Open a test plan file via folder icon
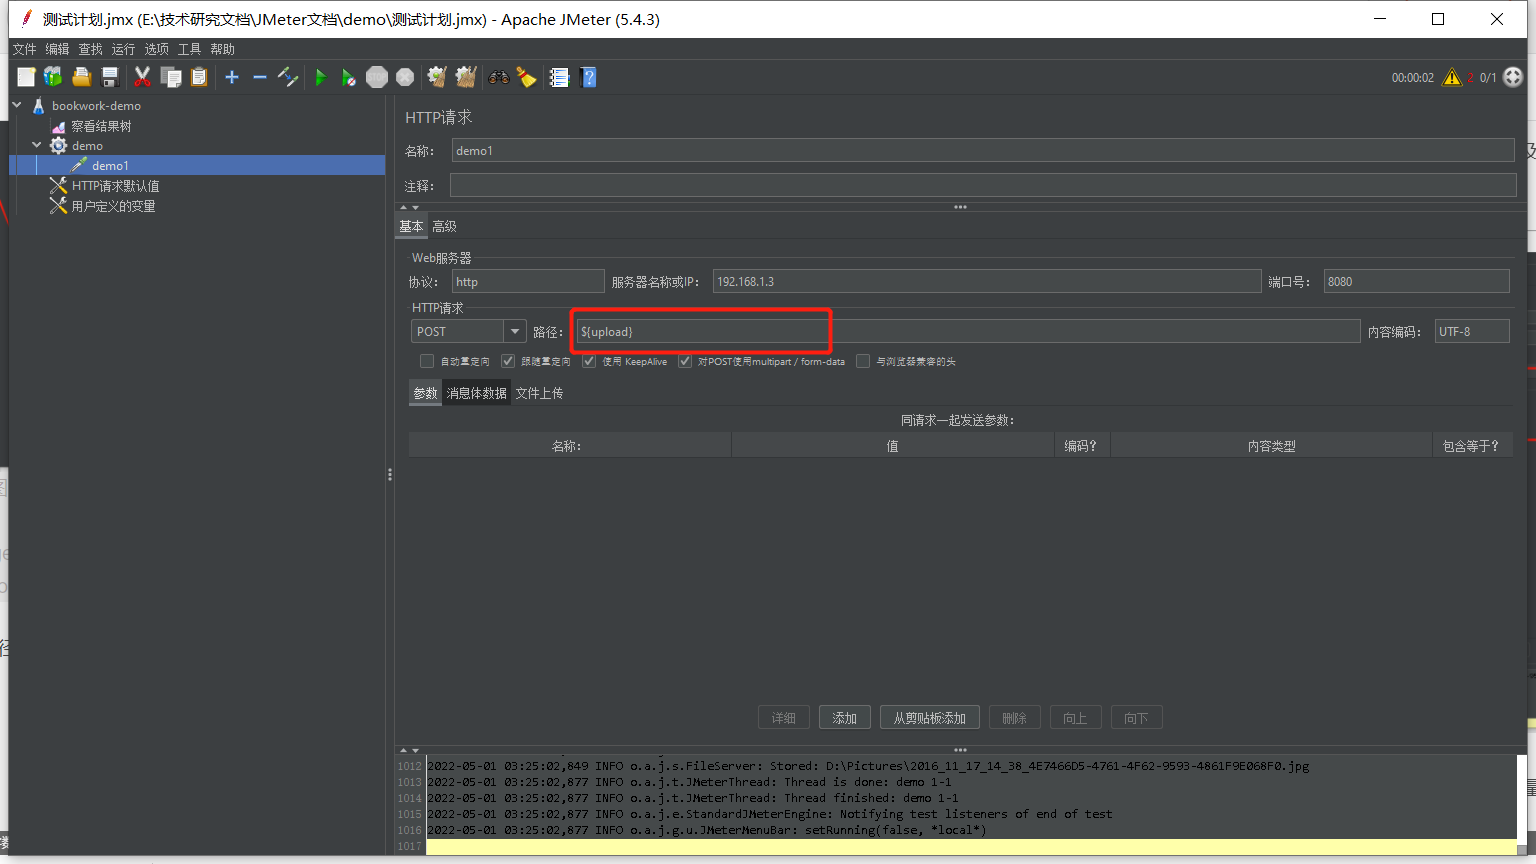1536x864 pixels. point(82,77)
